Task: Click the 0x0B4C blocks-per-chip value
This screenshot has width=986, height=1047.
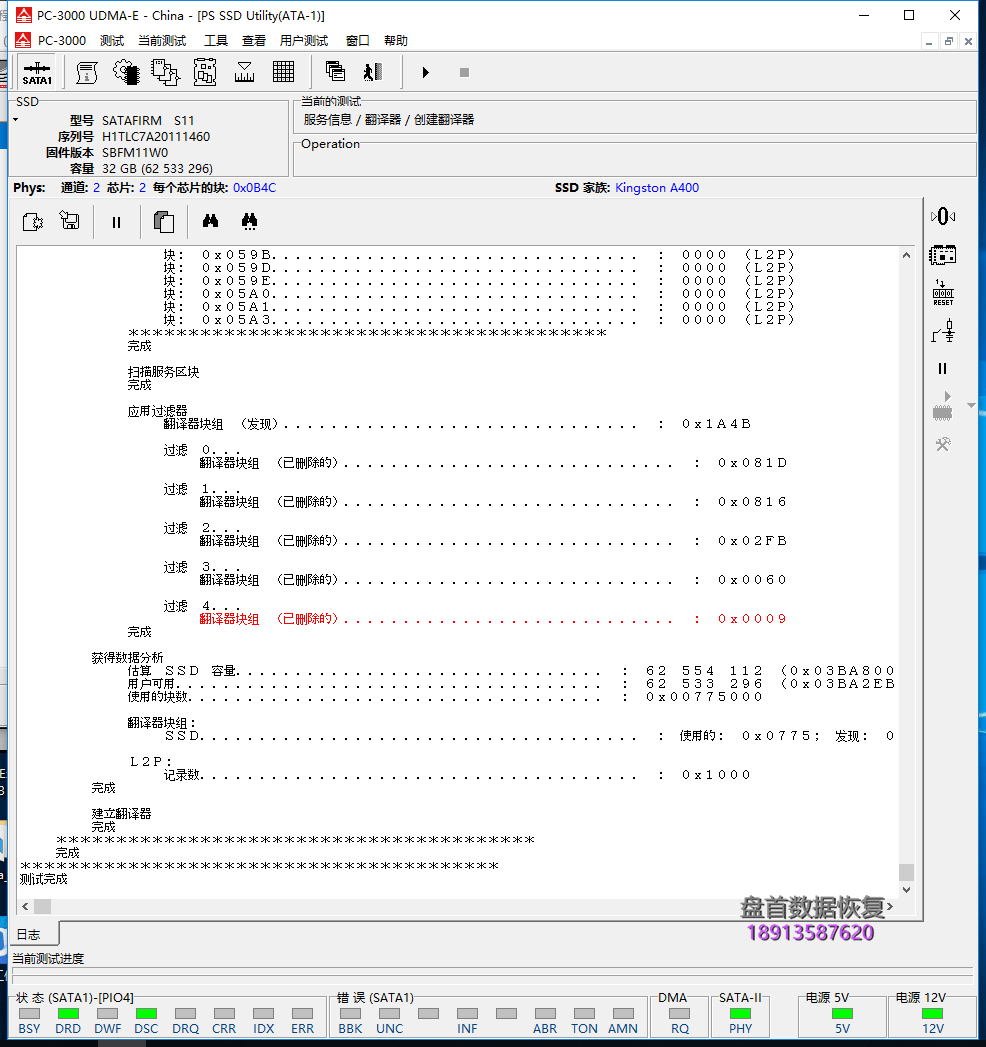Action: (254, 188)
